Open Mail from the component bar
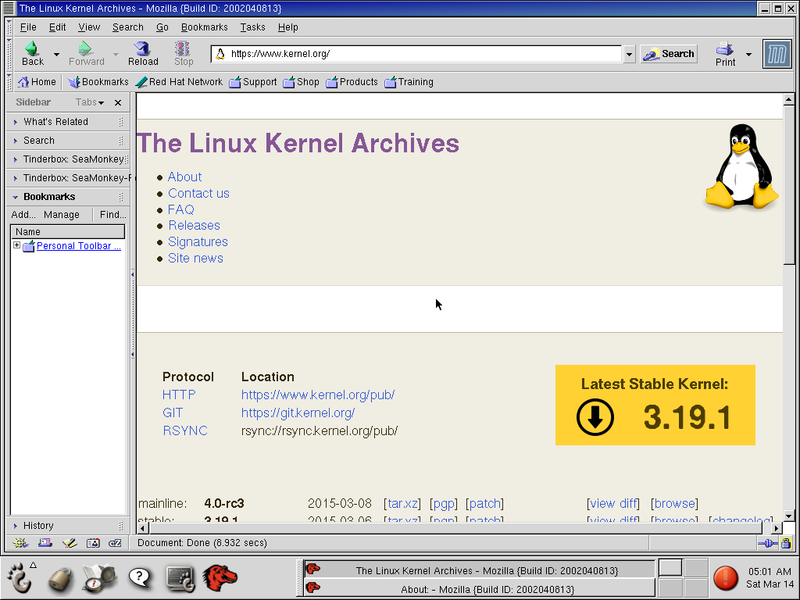The width and height of the screenshot is (800, 600). click(x=45, y=543)
